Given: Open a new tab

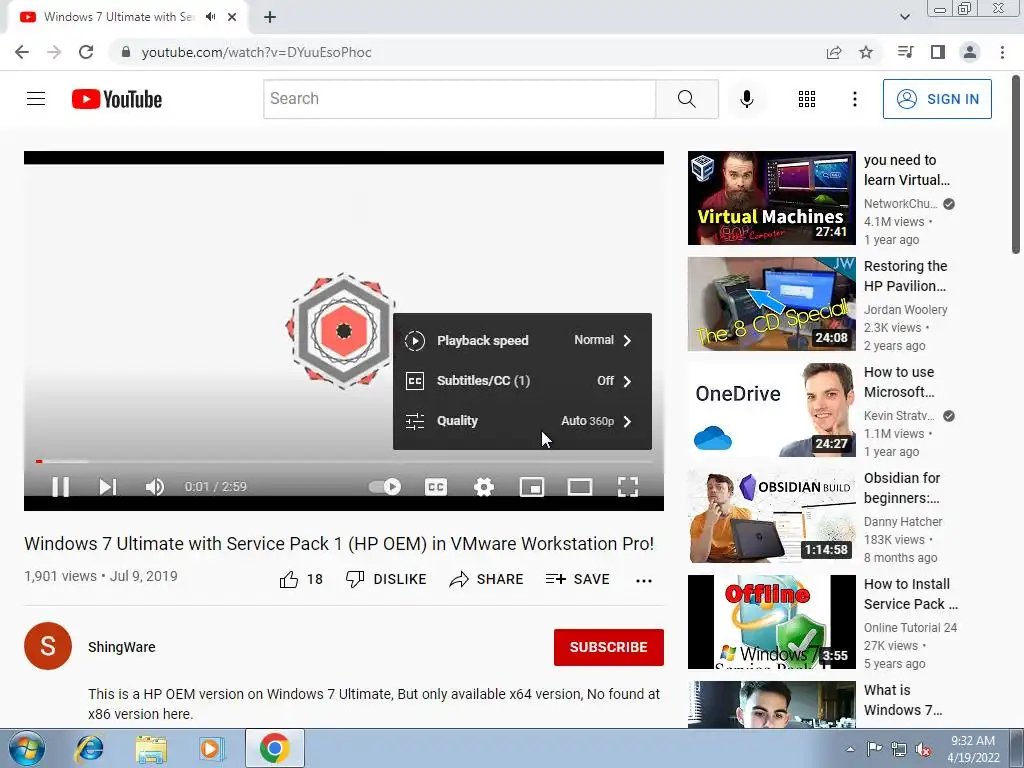Looking at the screenshot, I should pos(270,17).
